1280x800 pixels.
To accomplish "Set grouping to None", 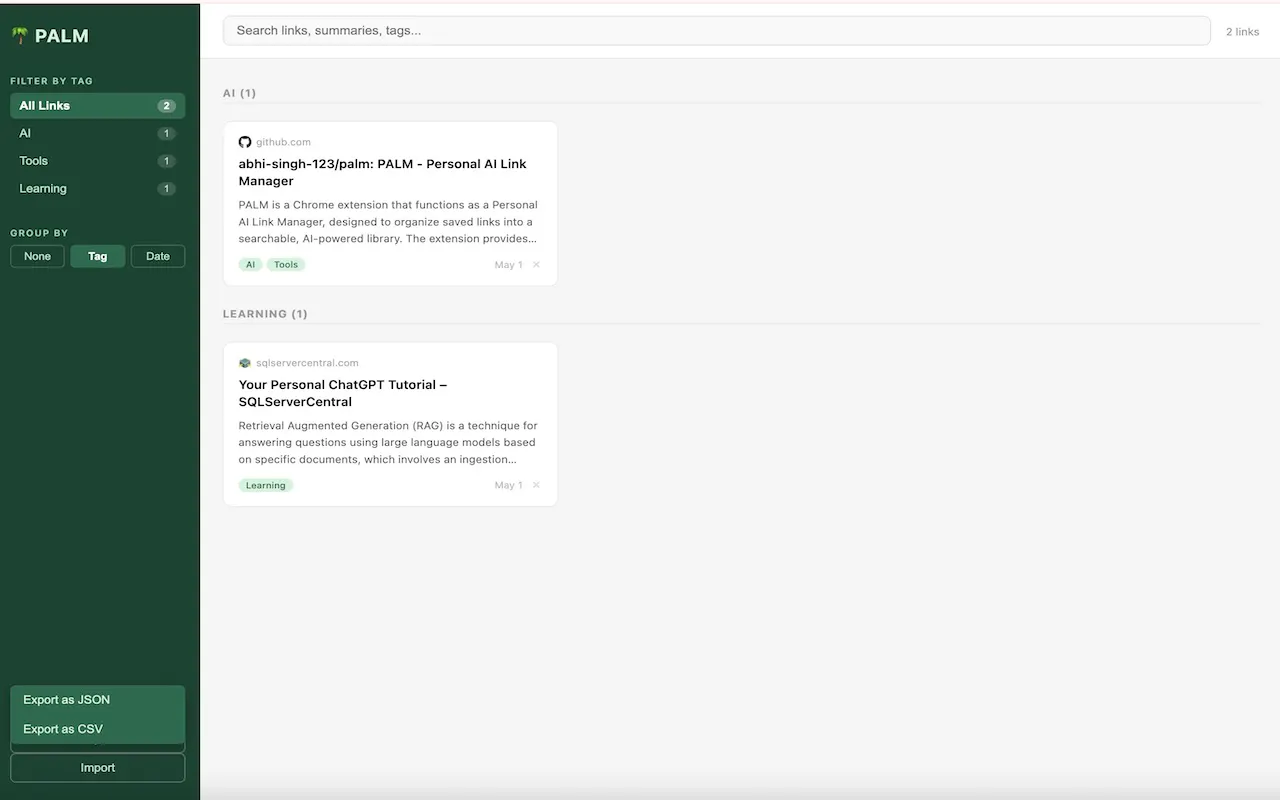I will point(37,256).
